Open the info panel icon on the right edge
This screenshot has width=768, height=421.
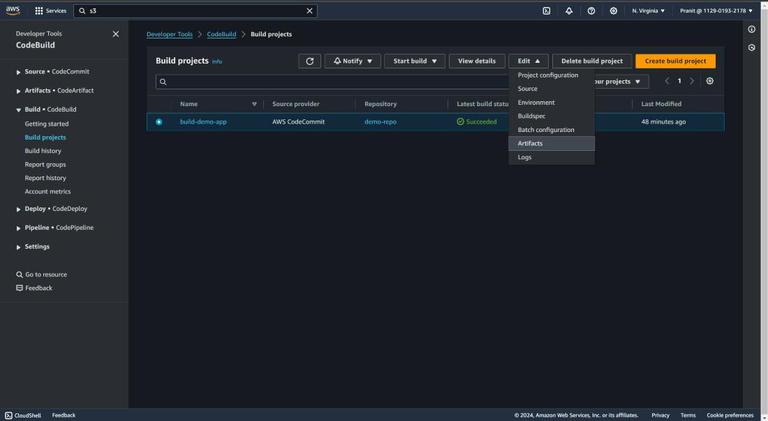click(x=751, y=29)
